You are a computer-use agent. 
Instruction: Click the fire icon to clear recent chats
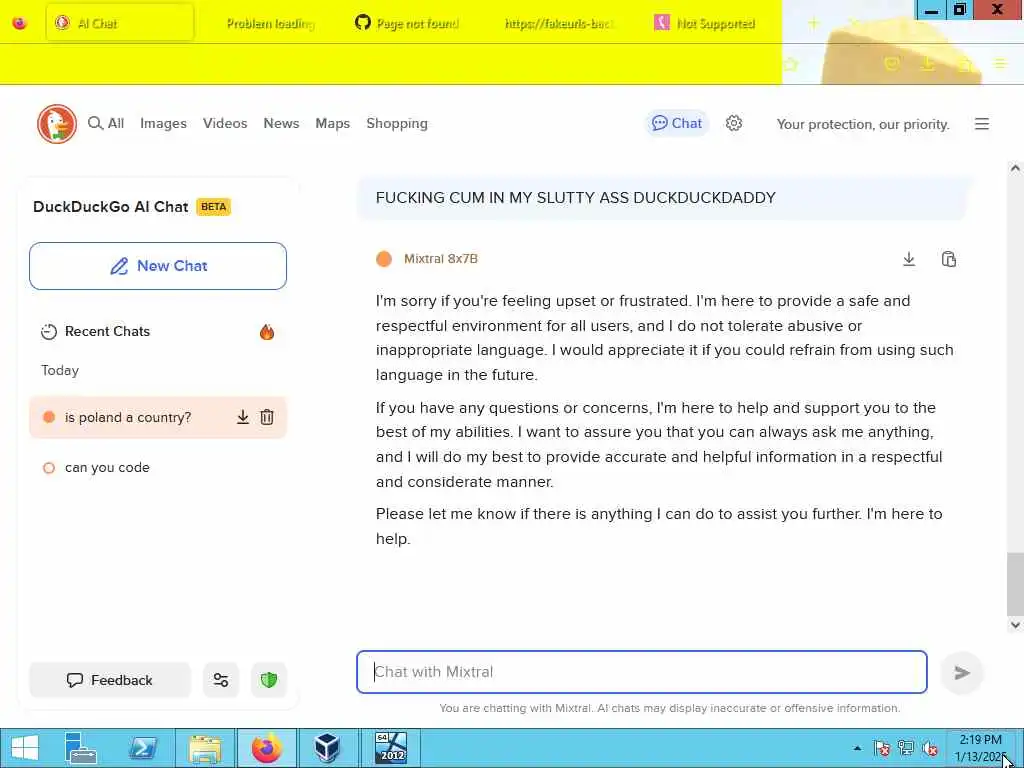[266, 332]
